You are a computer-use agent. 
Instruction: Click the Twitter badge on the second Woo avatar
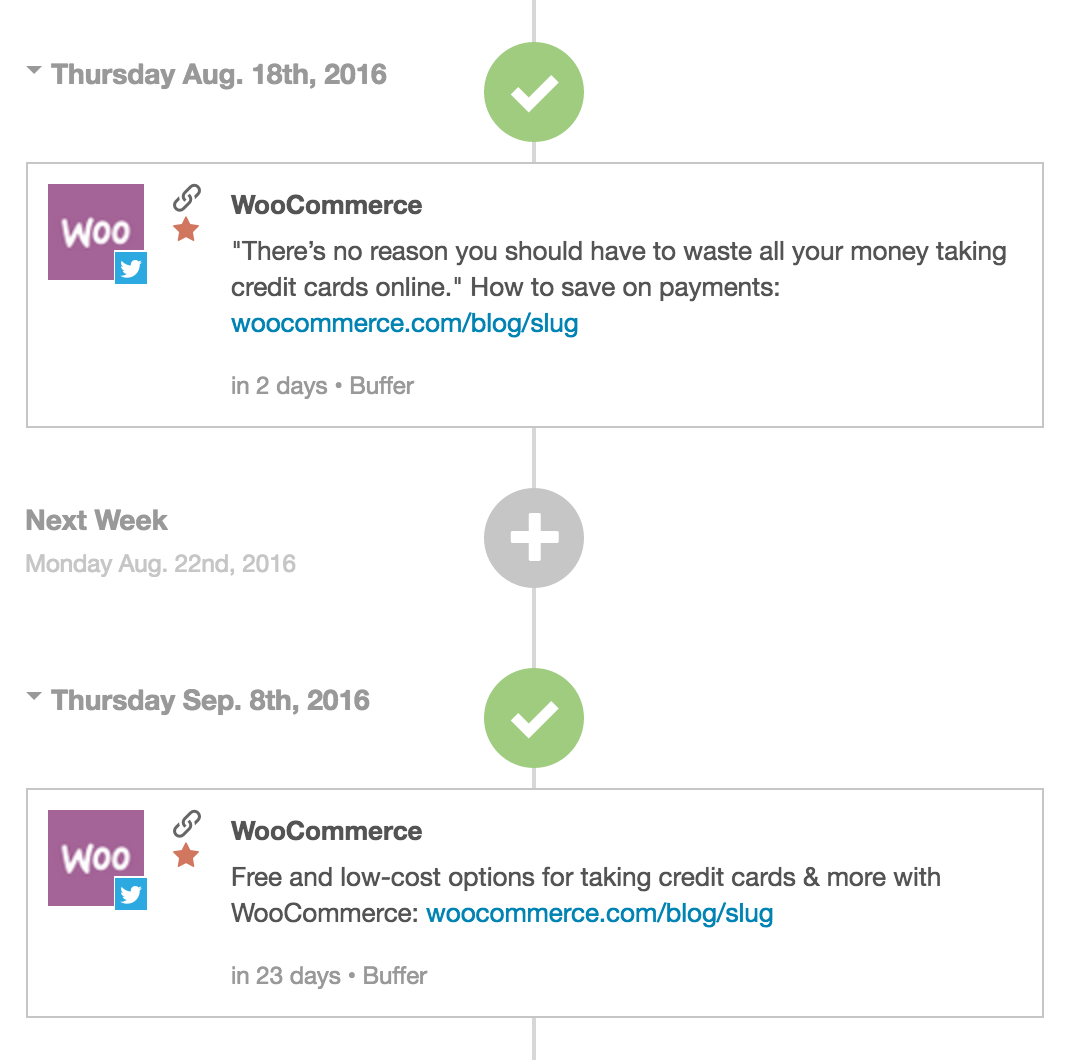coord(130,893)
